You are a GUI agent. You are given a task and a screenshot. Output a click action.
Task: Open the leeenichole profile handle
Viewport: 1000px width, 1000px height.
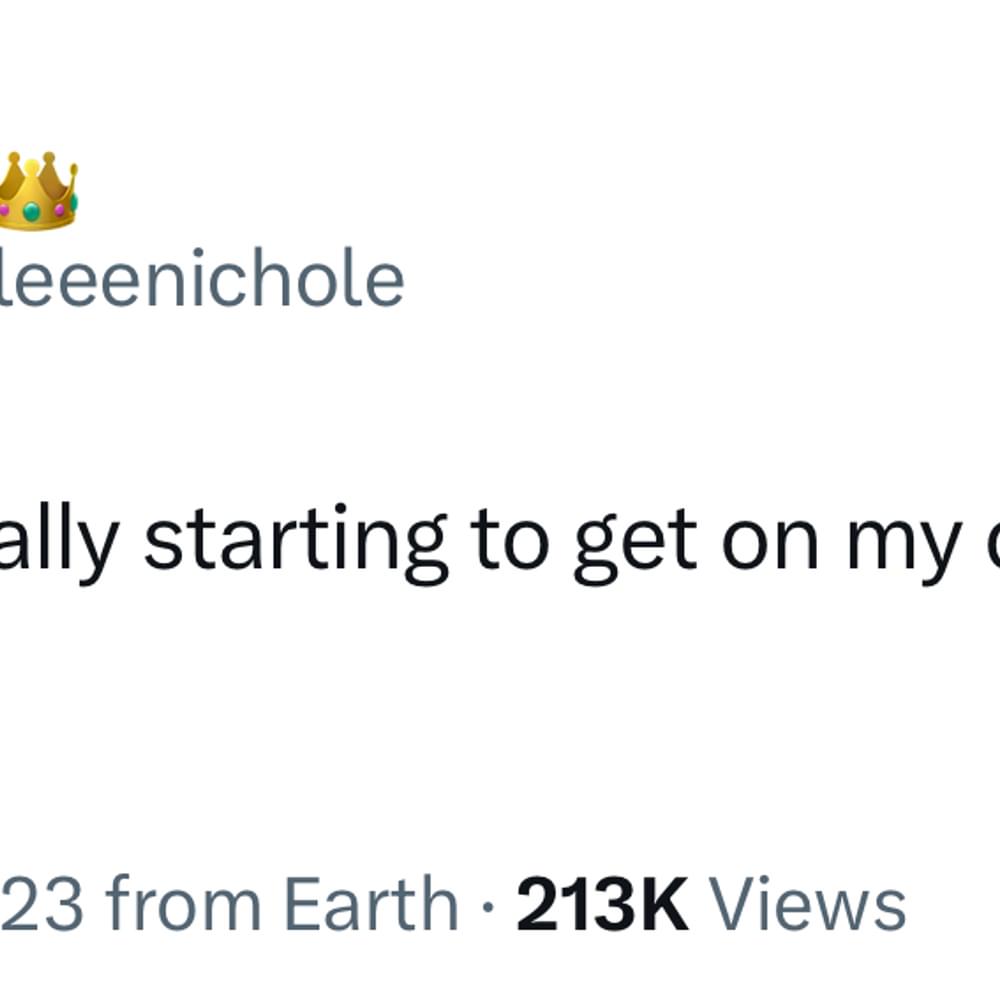pos(202,279)
